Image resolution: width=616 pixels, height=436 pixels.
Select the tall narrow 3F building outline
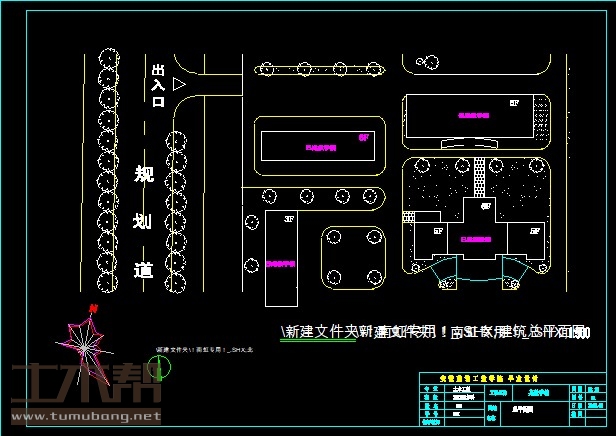tap(281, 260)
